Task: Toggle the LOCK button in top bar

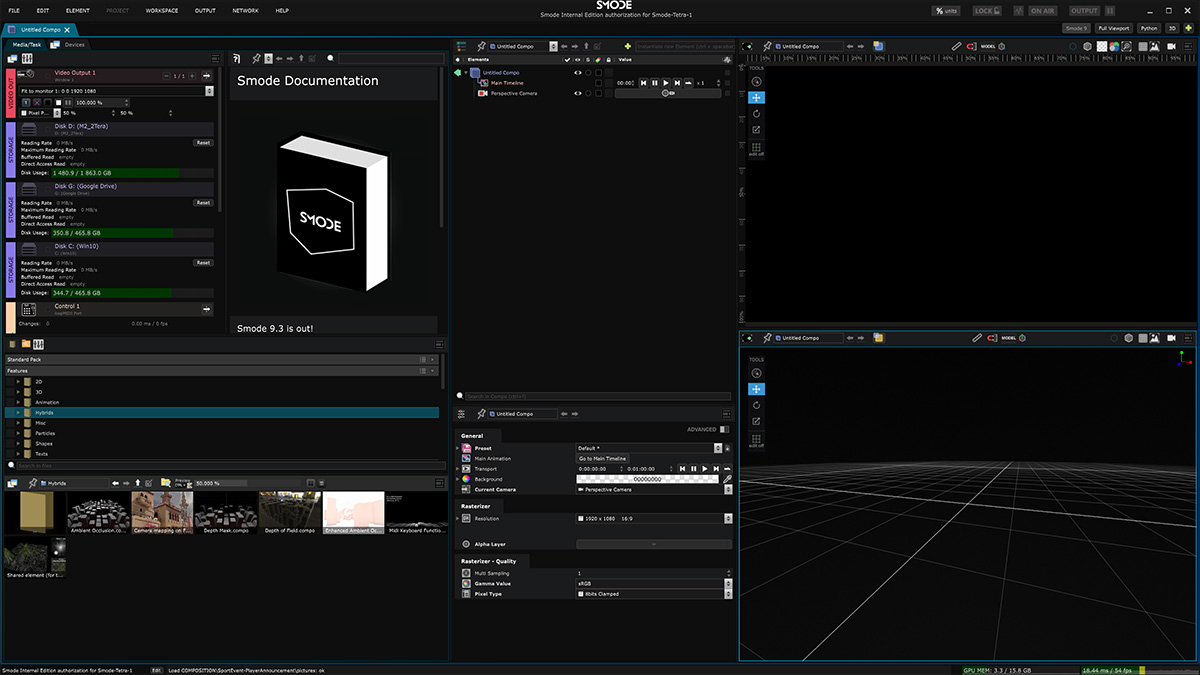Action: click(988, 10)
